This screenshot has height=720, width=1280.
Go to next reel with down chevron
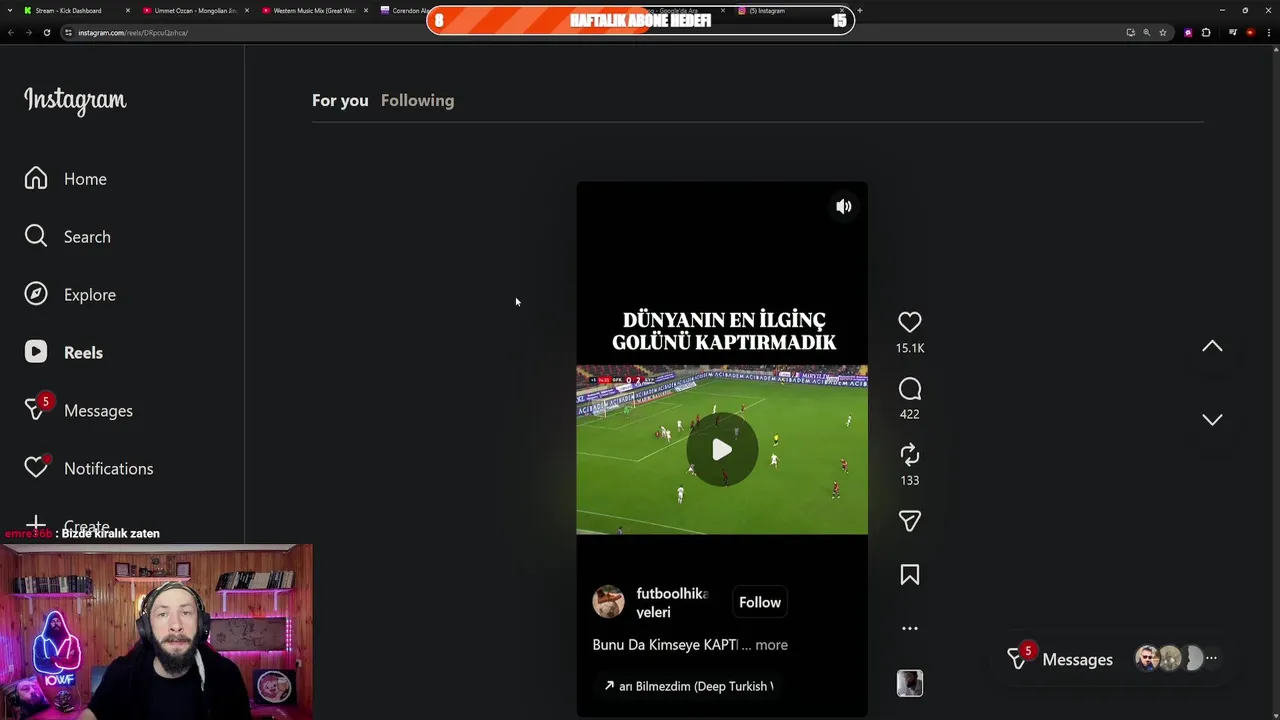point(1212,420)
